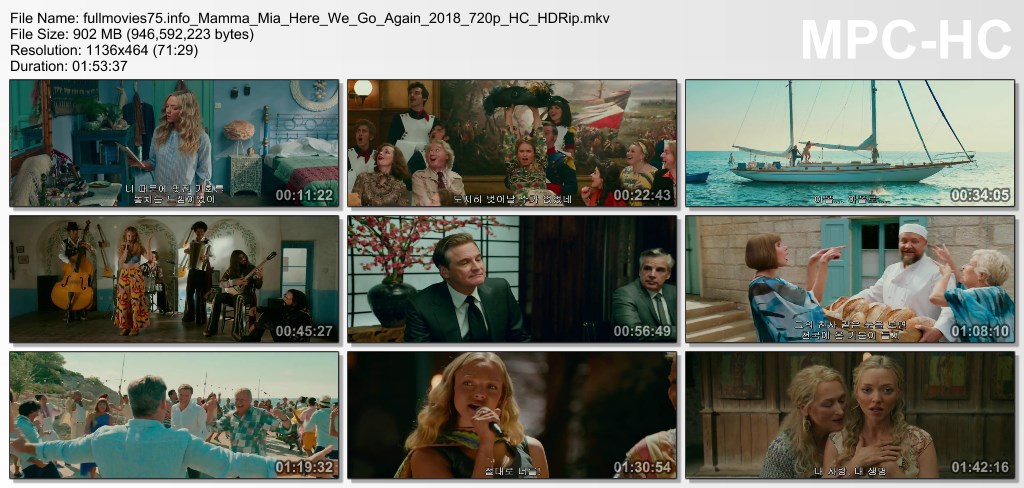Viewport: 1024px width, 488px height.
Task: Click the 00:45:27 timestamp label
Action: click(304, 331)
